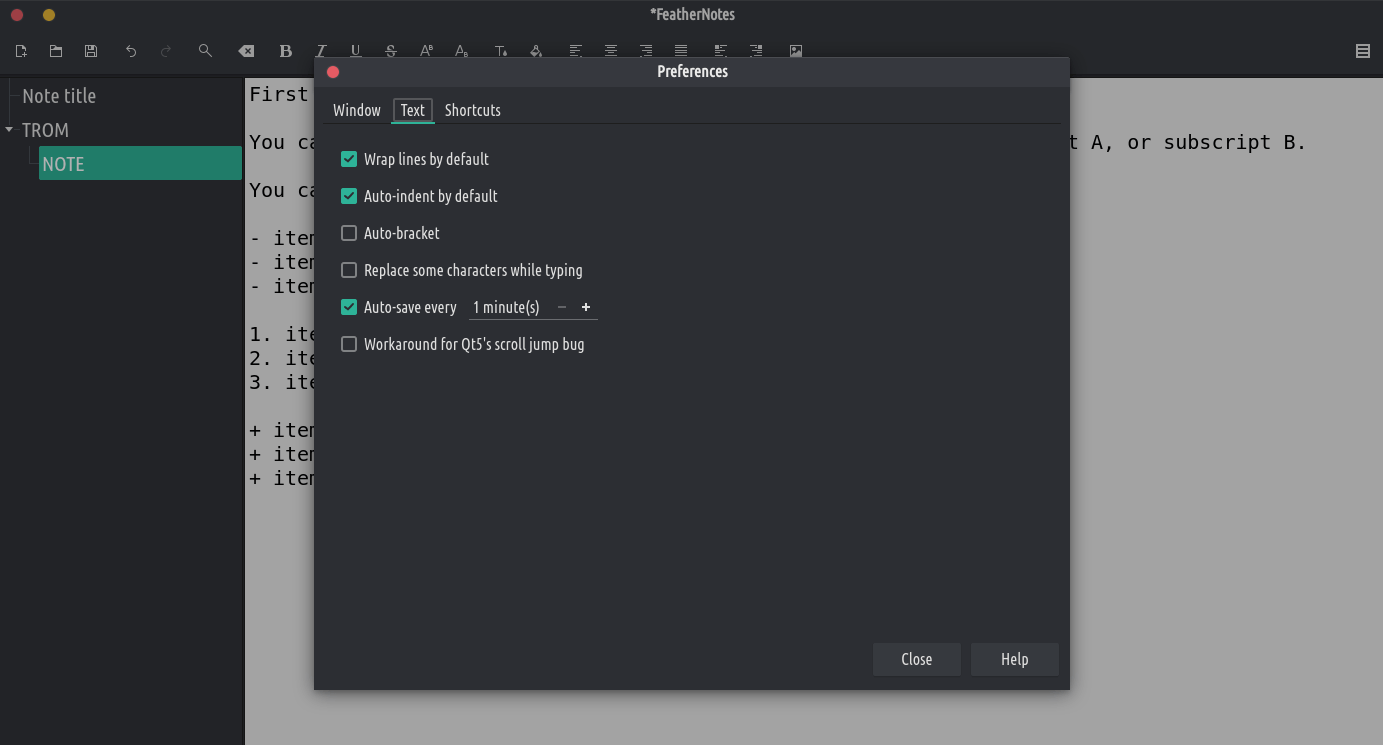Switch to the Window tab
The height and width of the screenshot is (745, 1383).
point(357,110)
